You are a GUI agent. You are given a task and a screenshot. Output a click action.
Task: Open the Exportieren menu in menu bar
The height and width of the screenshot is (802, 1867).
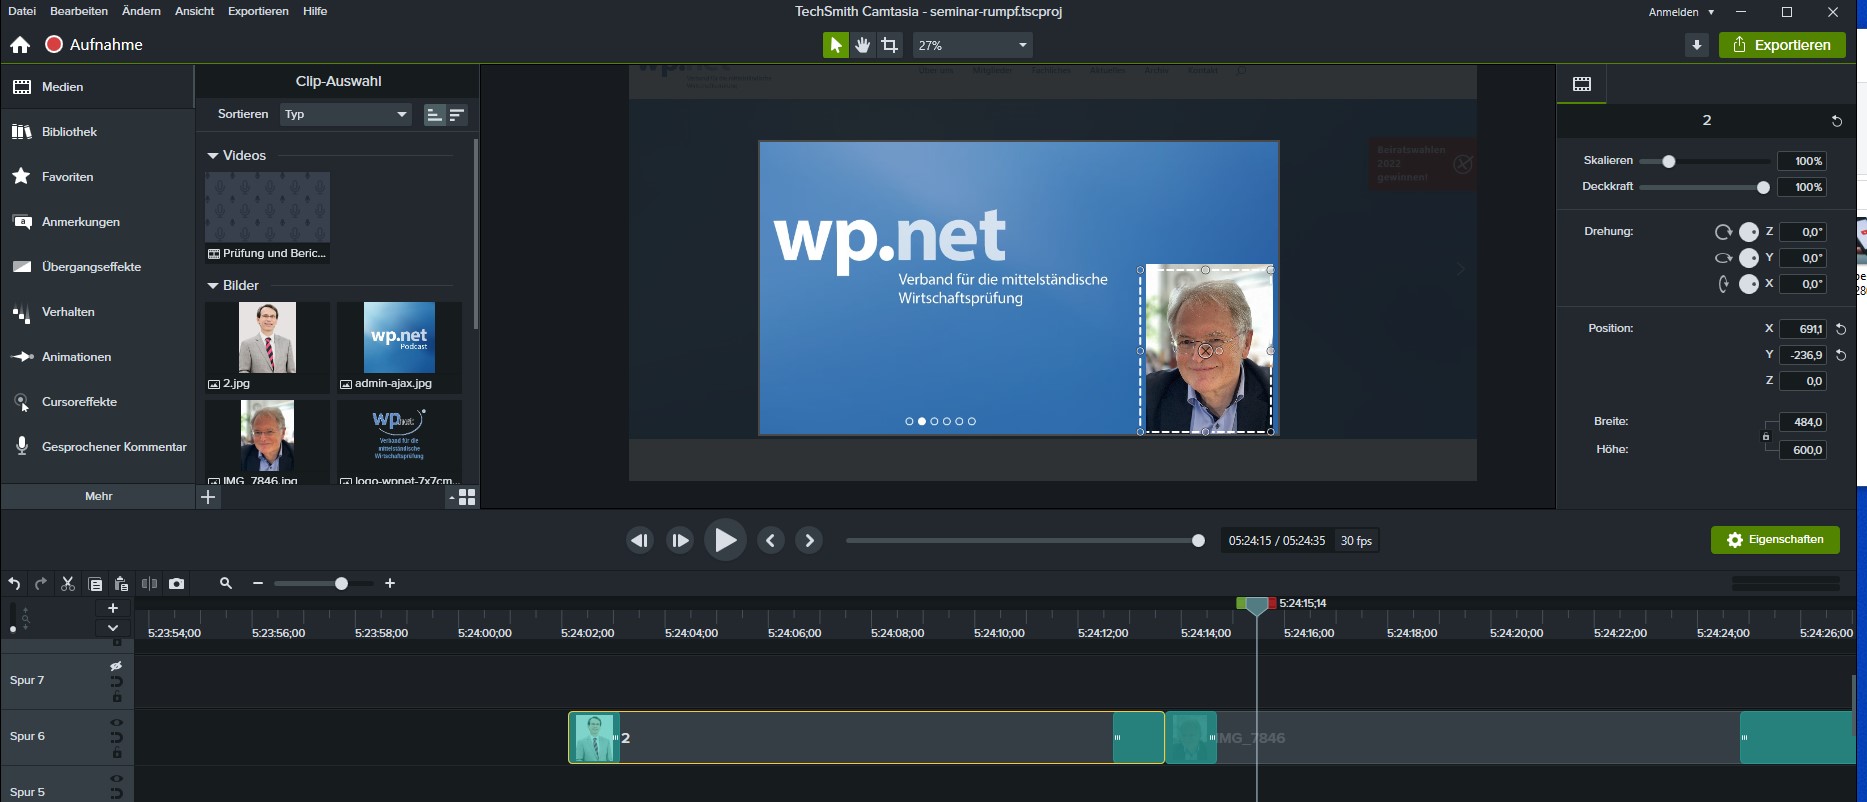(x=258, y=11)
